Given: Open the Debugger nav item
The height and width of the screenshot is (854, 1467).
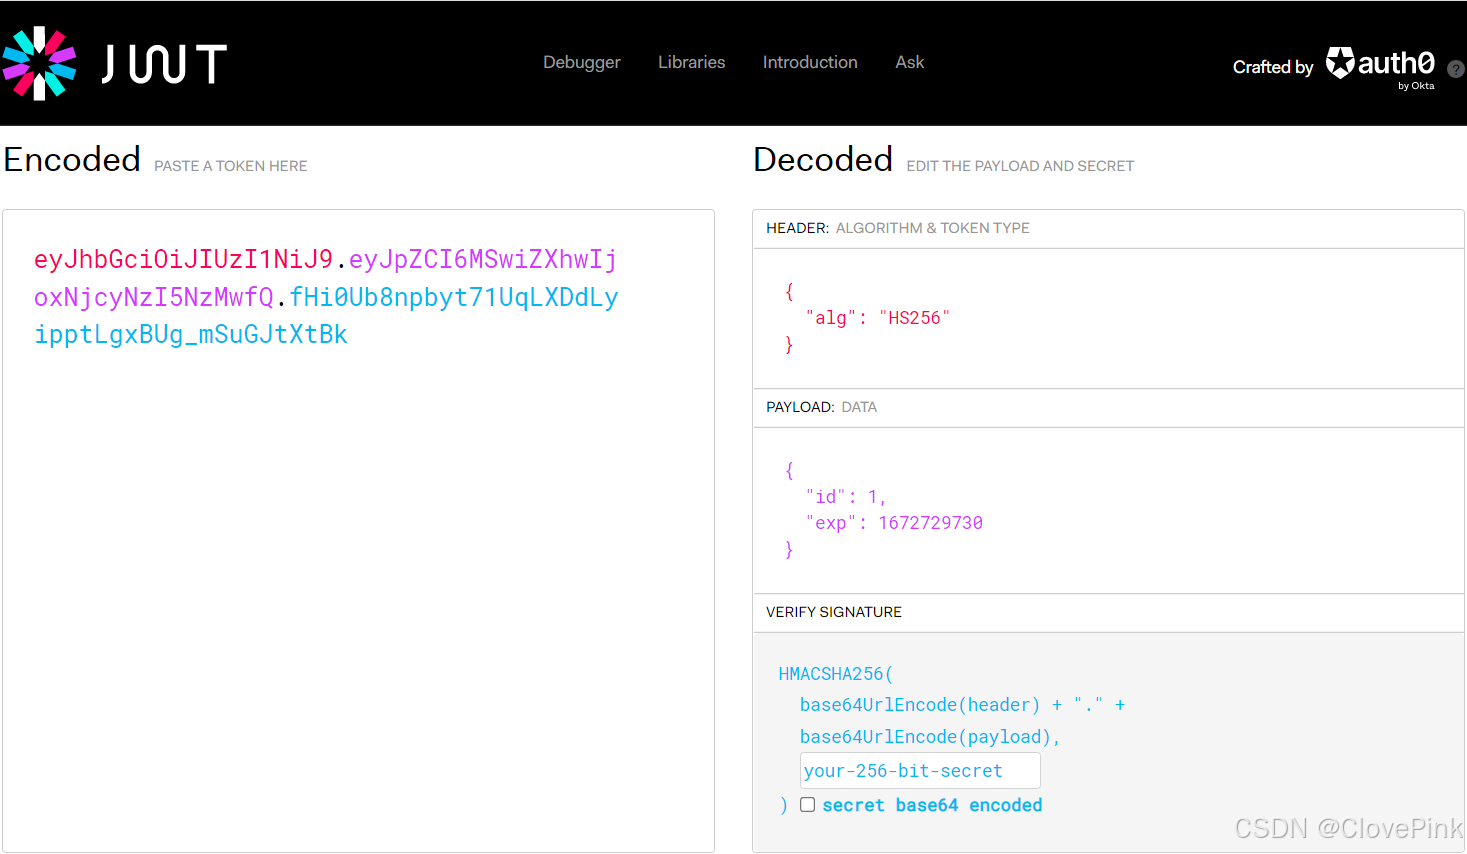Looking at the screenshot, I should [x=582, y=62].
